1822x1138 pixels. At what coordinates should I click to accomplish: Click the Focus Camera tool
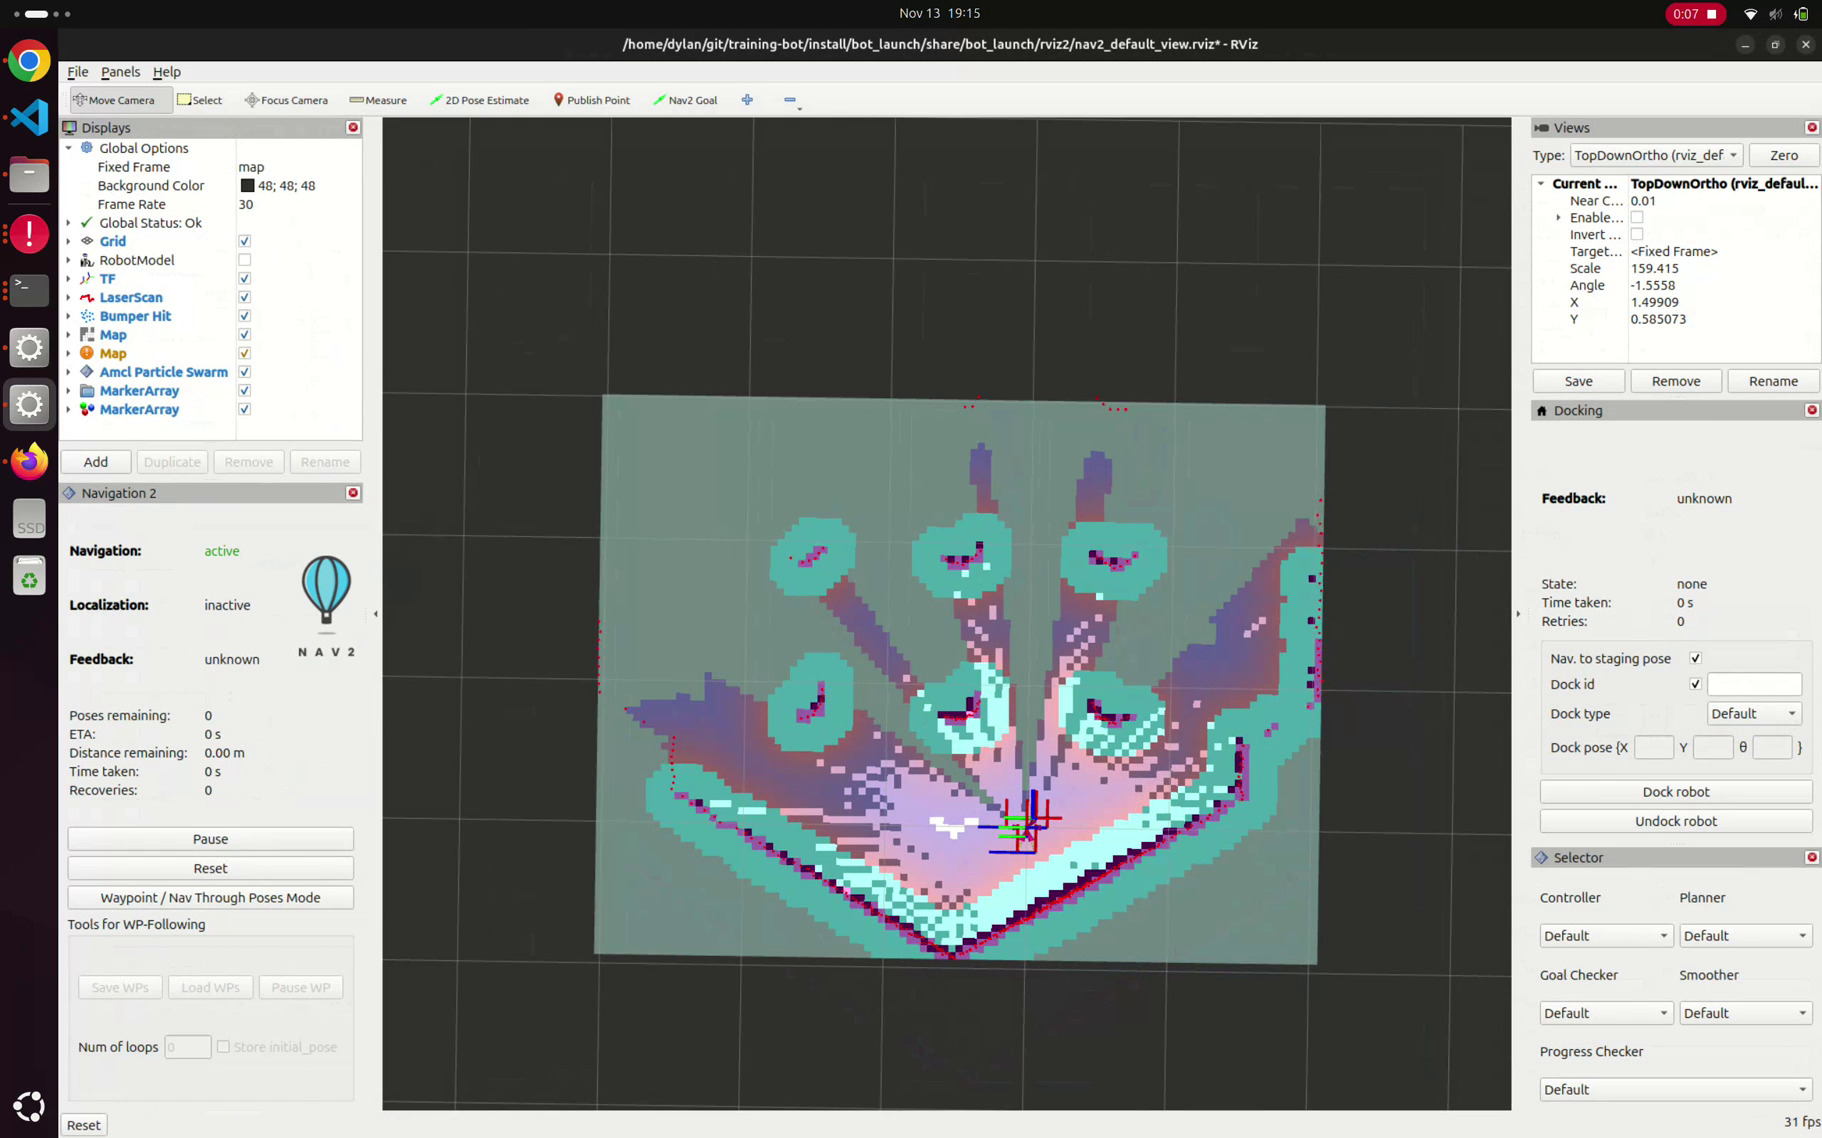point(287,100)
